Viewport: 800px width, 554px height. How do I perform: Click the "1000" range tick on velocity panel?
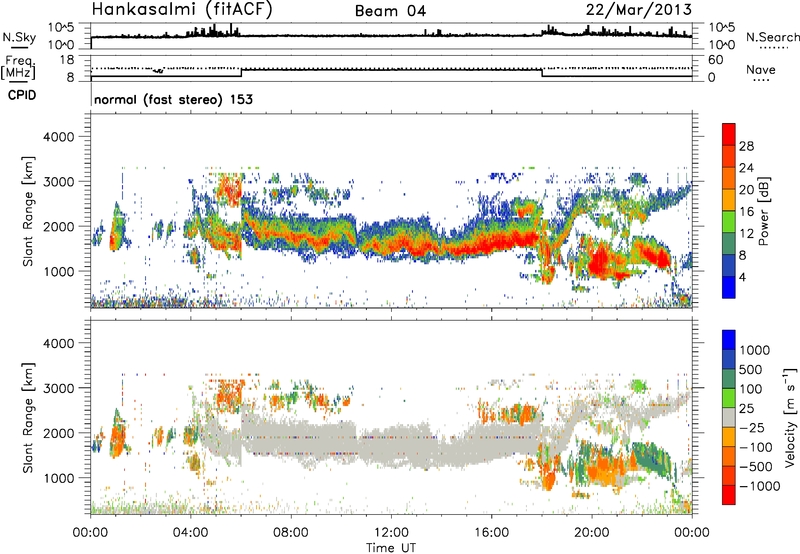59,478
